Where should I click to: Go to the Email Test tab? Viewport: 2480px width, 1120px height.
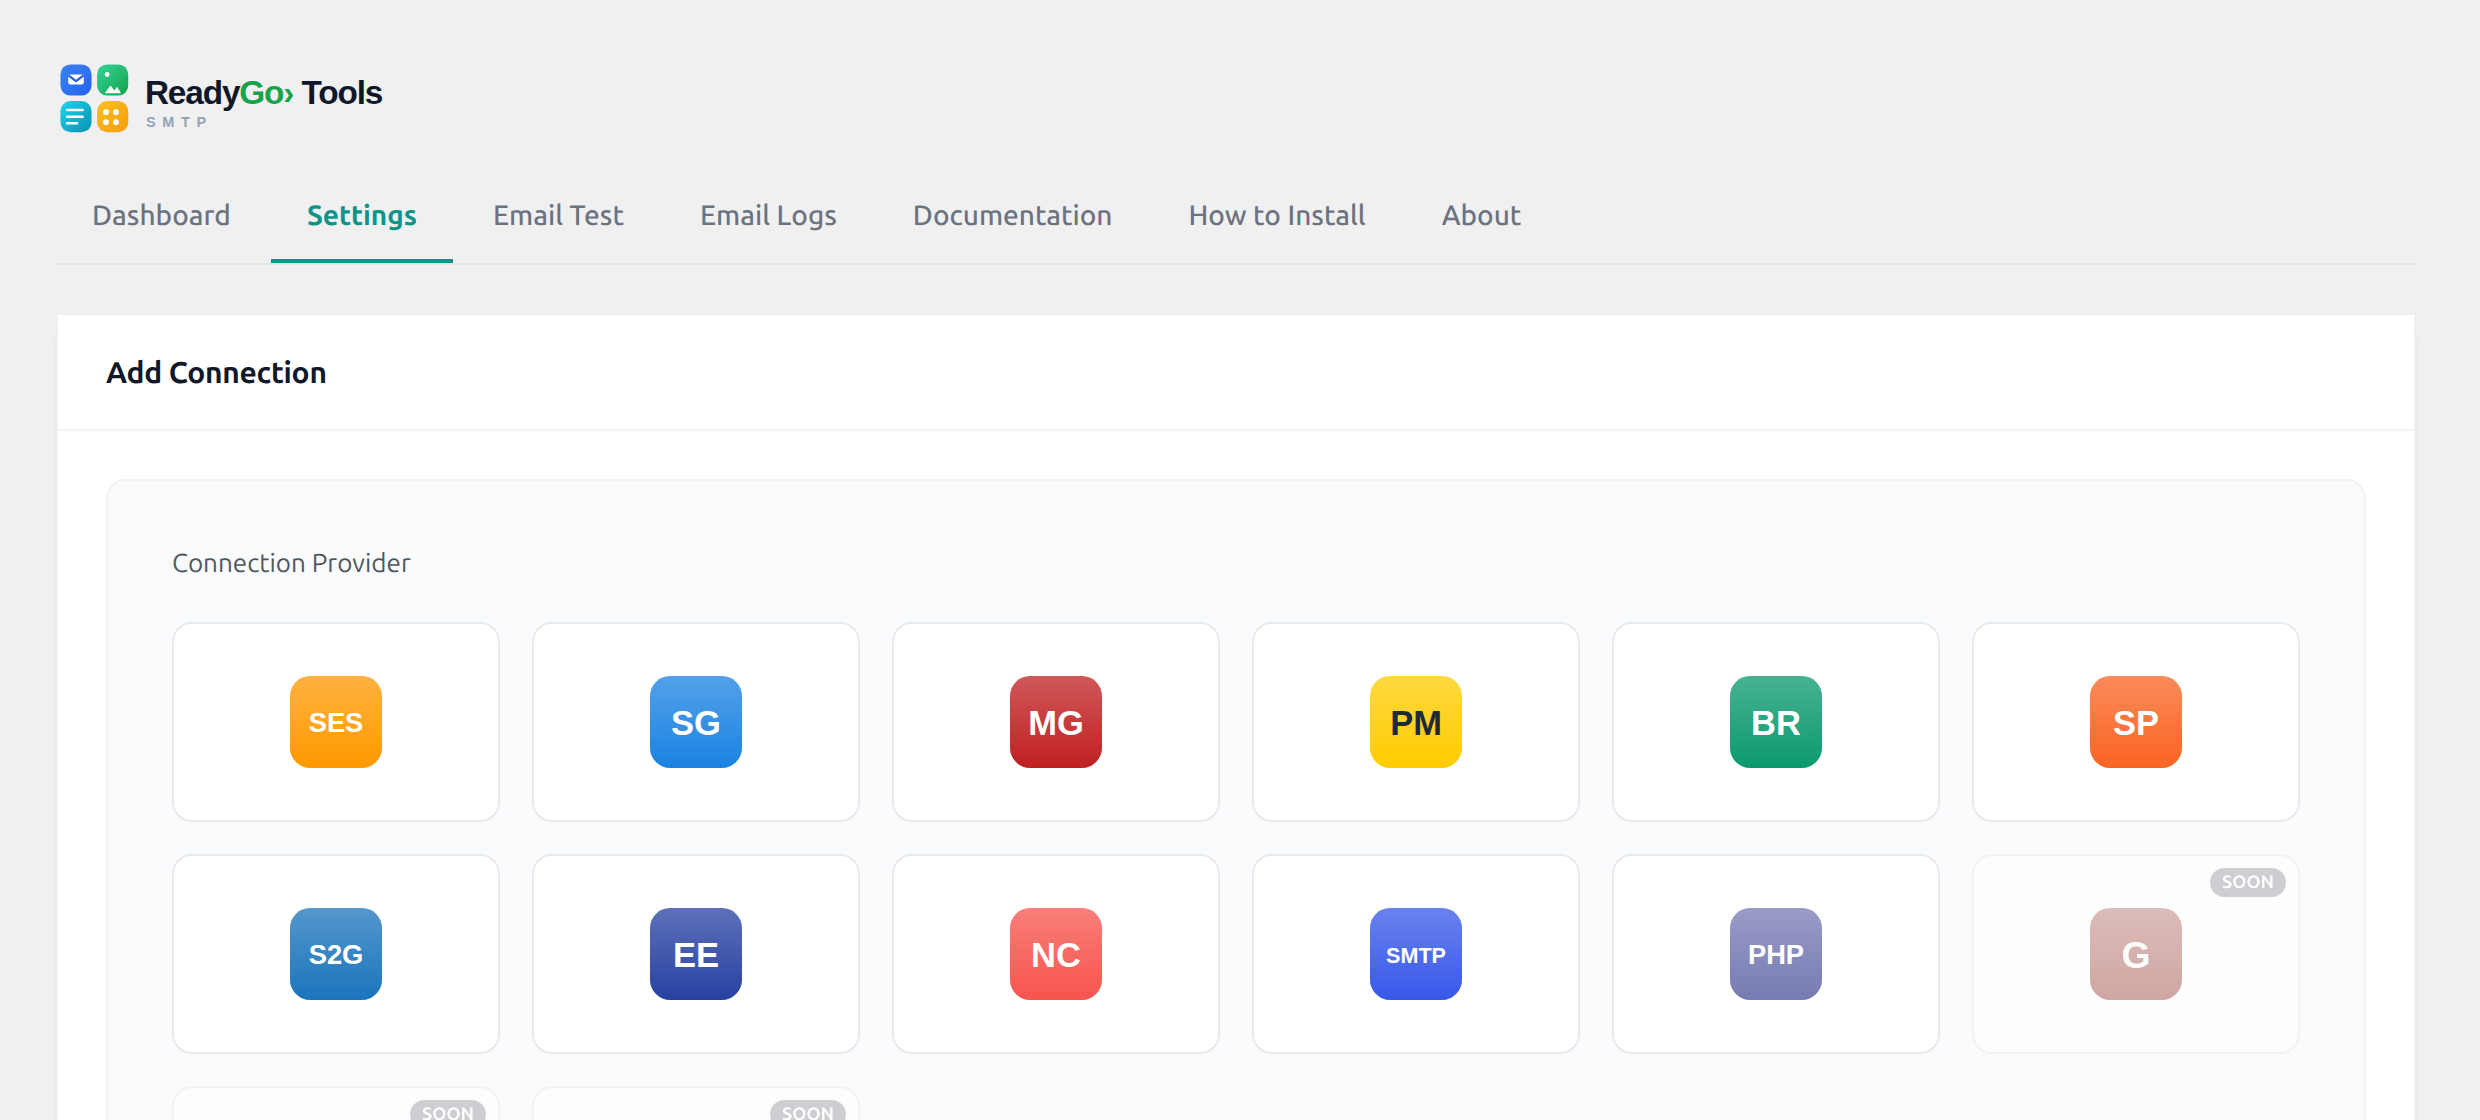point(558,215)
